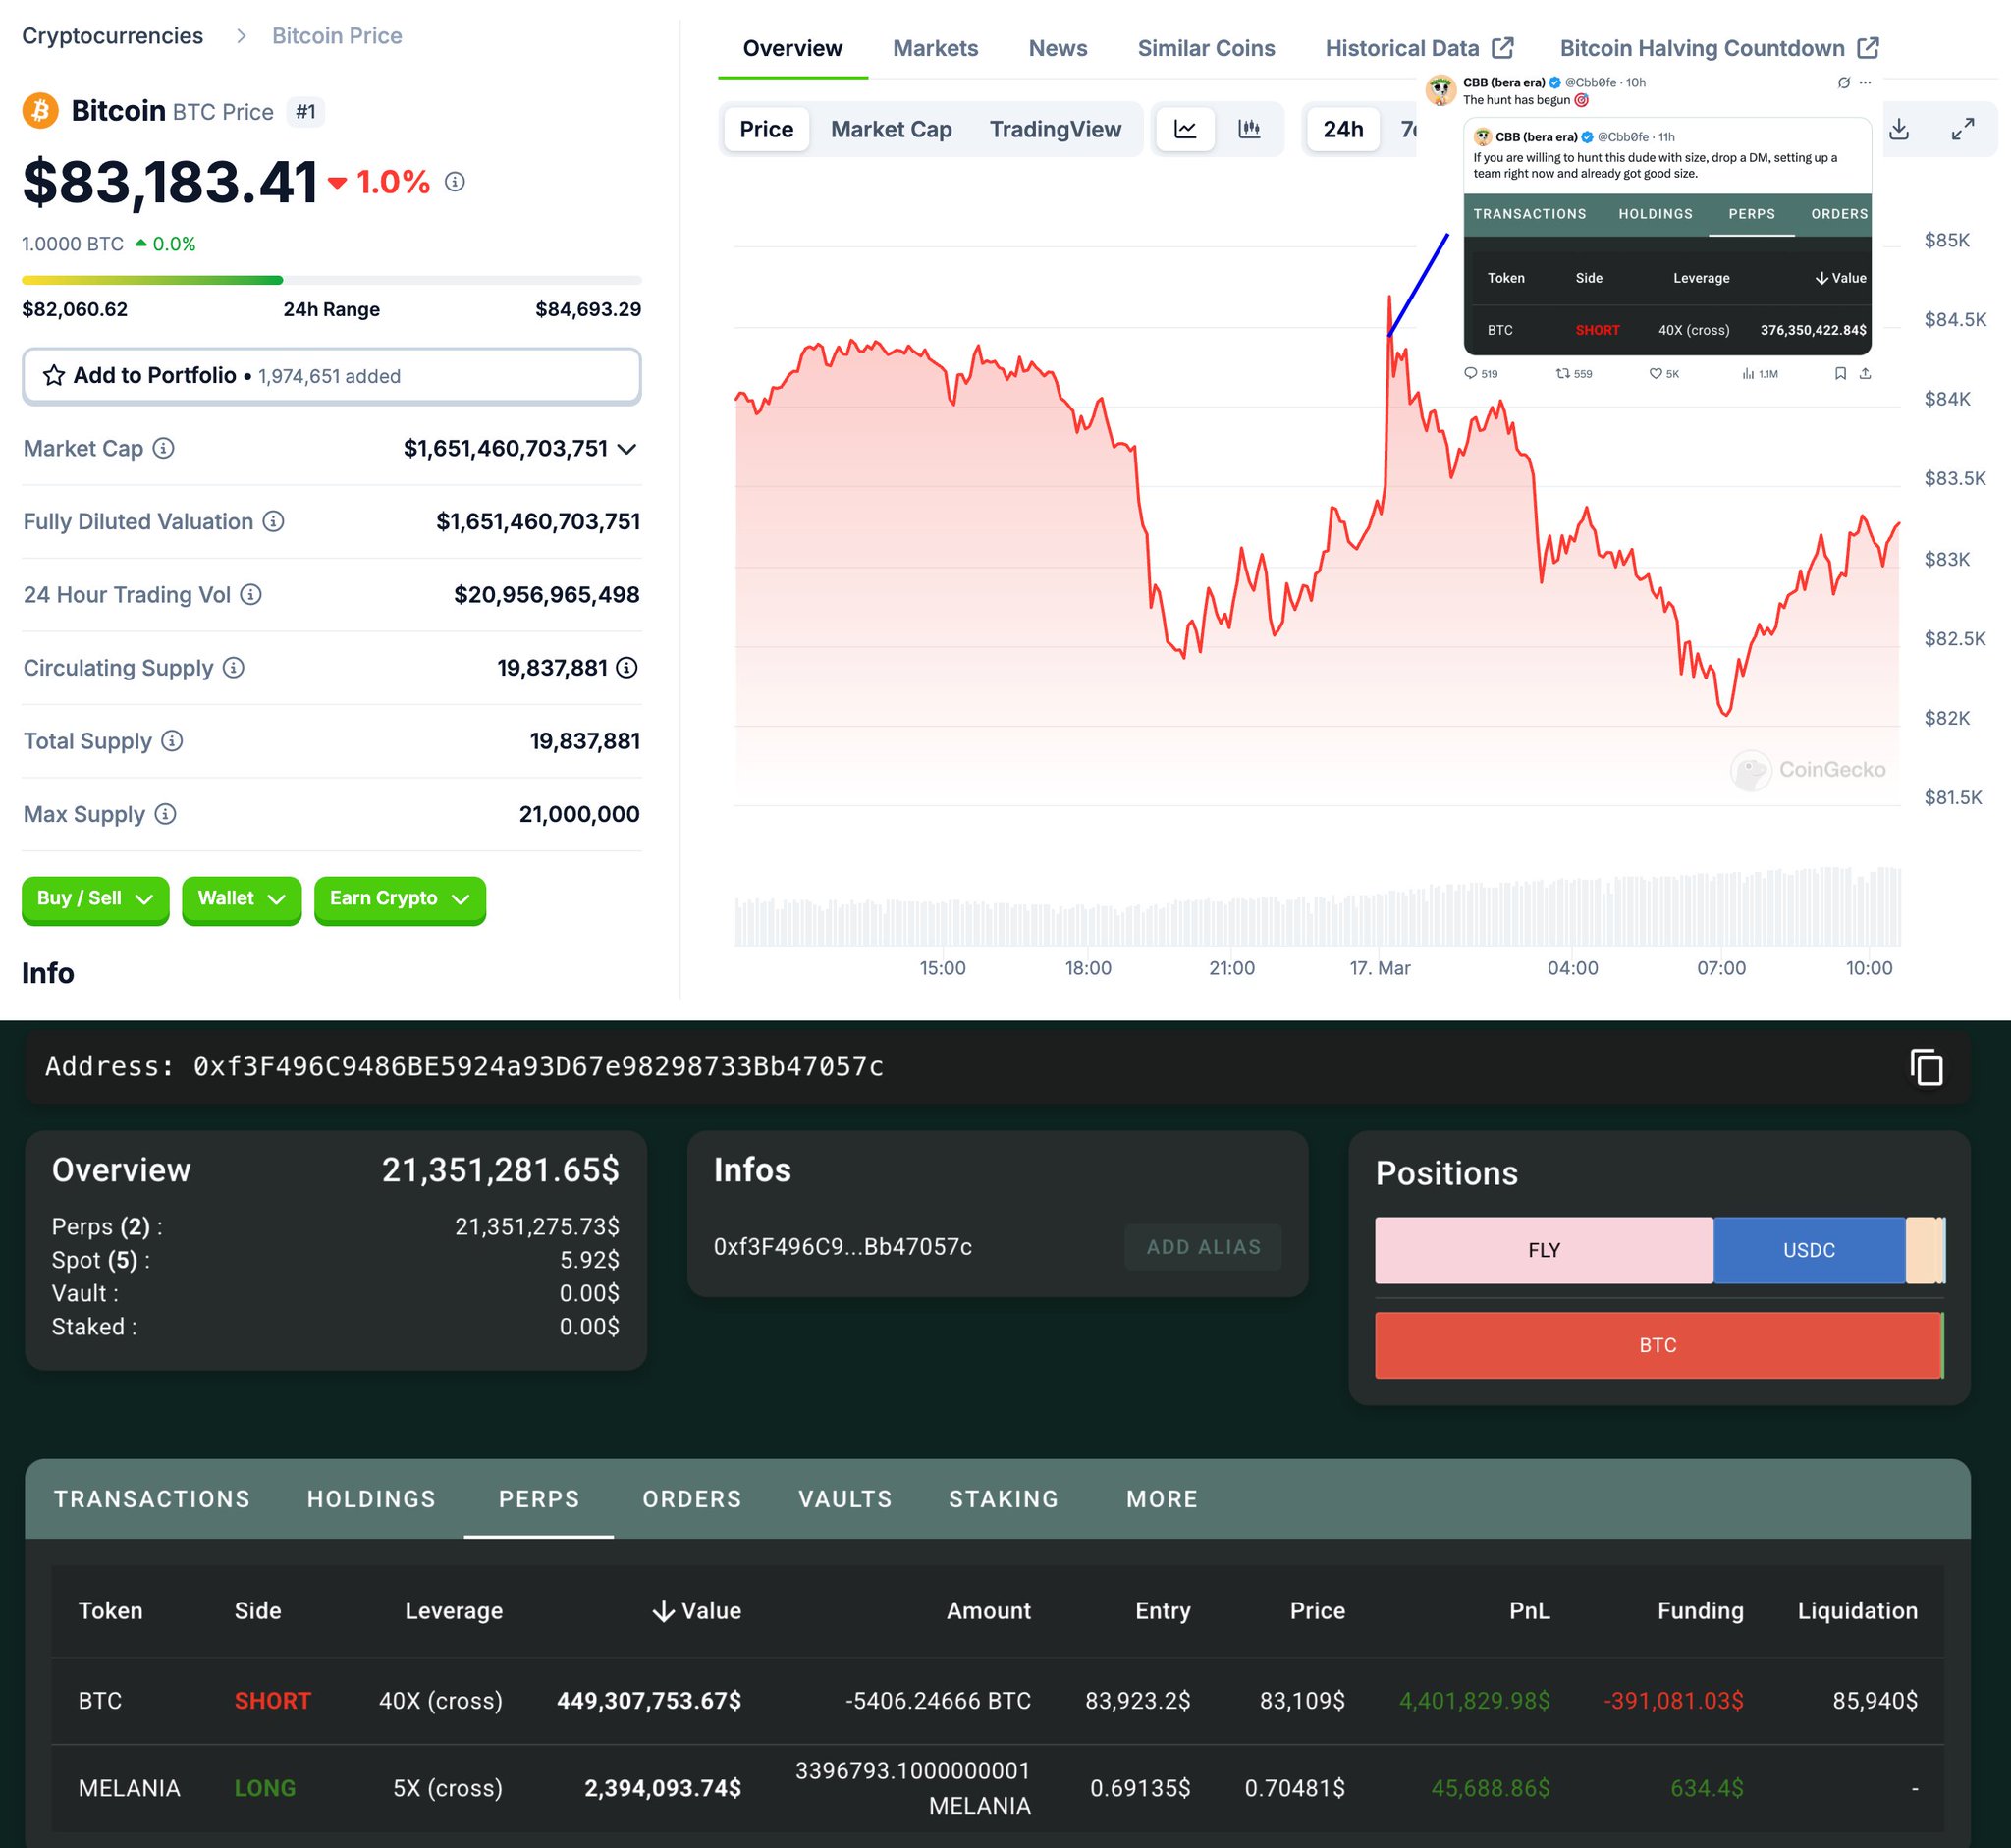Screen dimensions: 2011x1848
Task: Click the BTC SHORT perps row value 449,307,753.67$
Action: tap(649, 1701)
